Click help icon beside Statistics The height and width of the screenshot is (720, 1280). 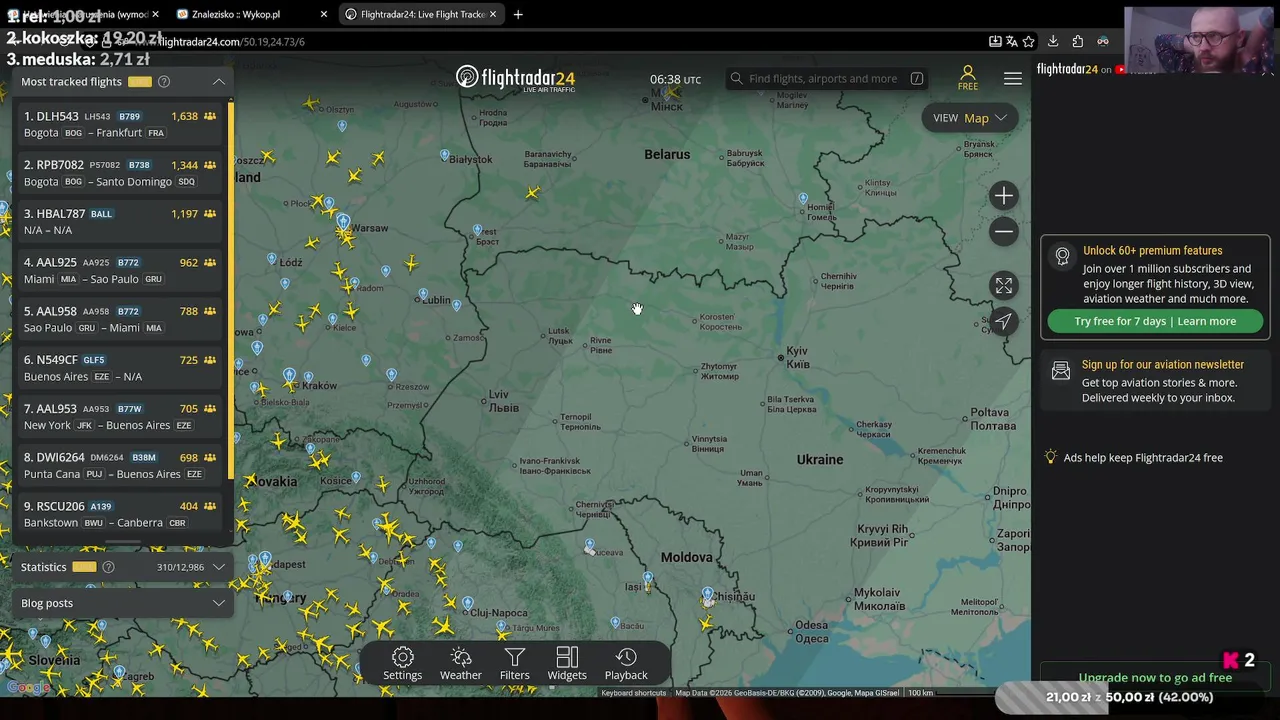point(108,567)
